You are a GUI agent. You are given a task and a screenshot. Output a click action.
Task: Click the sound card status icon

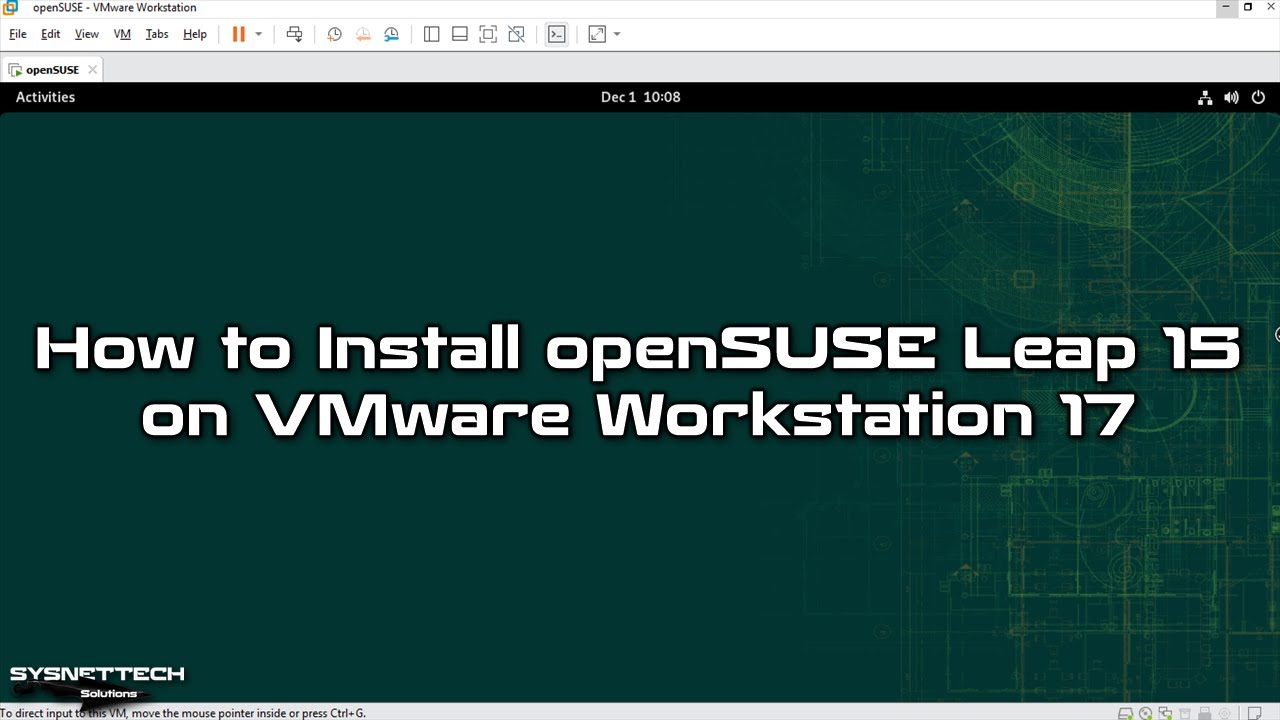(x=1226, y=714)
